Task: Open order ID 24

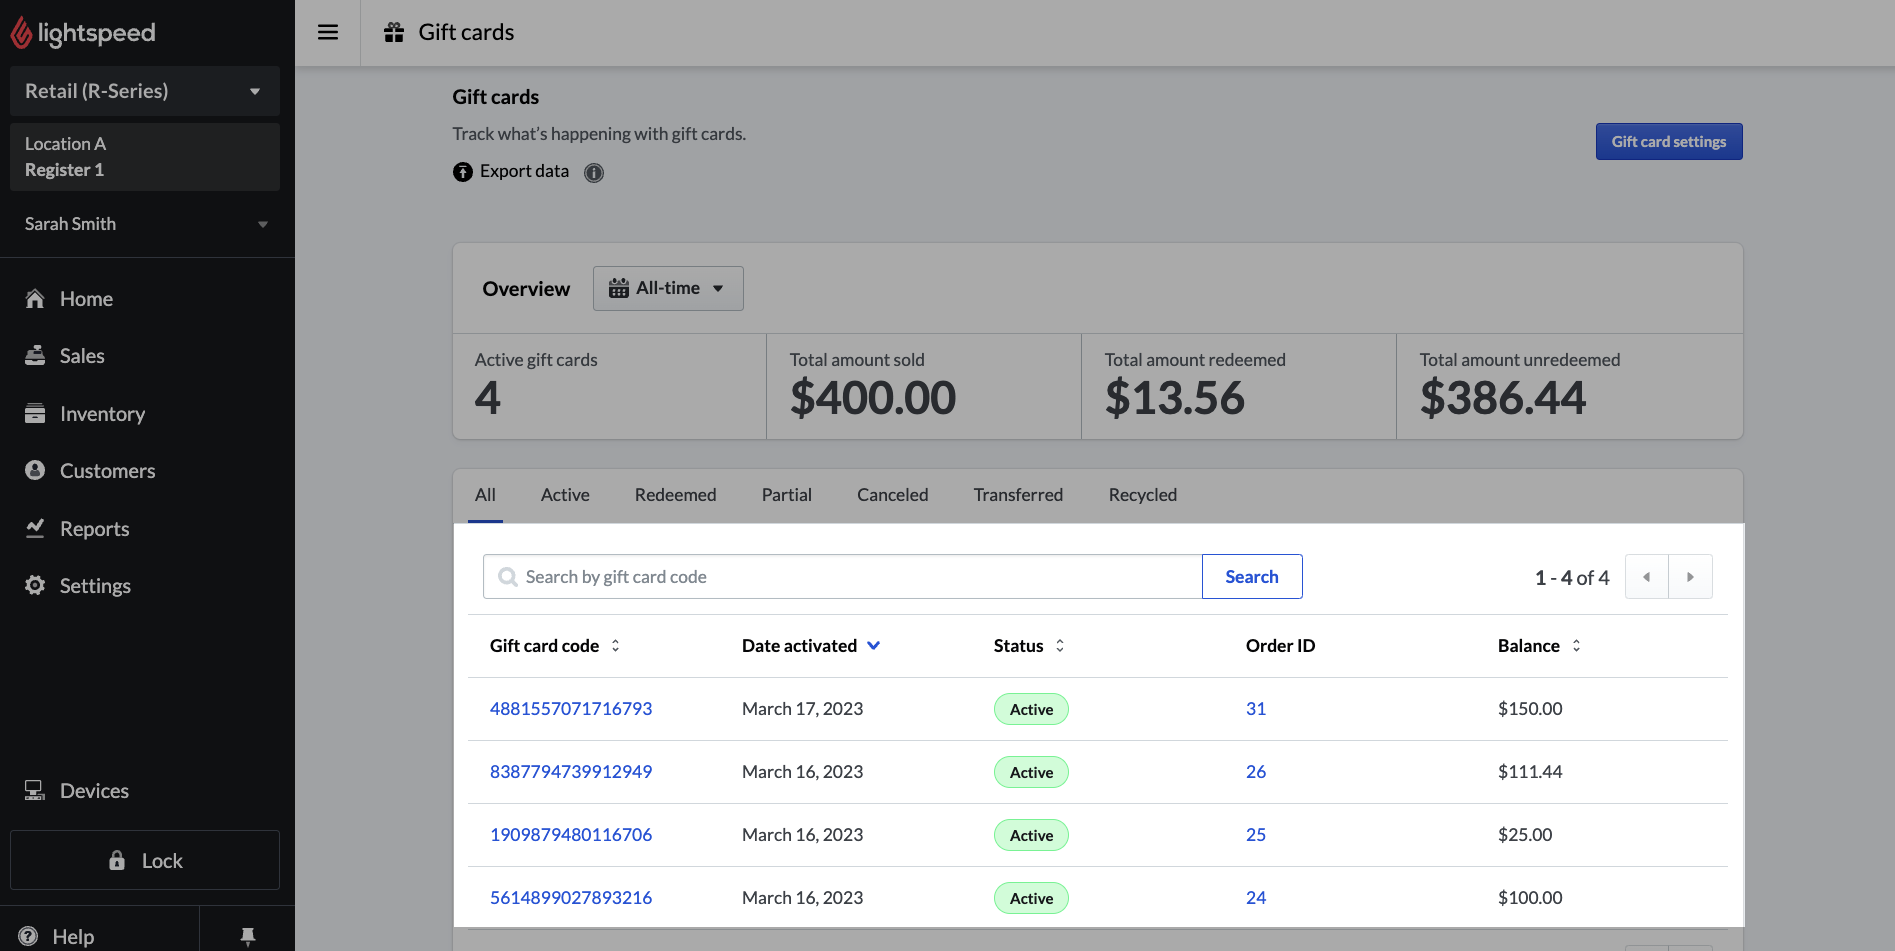Action: click(1256, 898)
